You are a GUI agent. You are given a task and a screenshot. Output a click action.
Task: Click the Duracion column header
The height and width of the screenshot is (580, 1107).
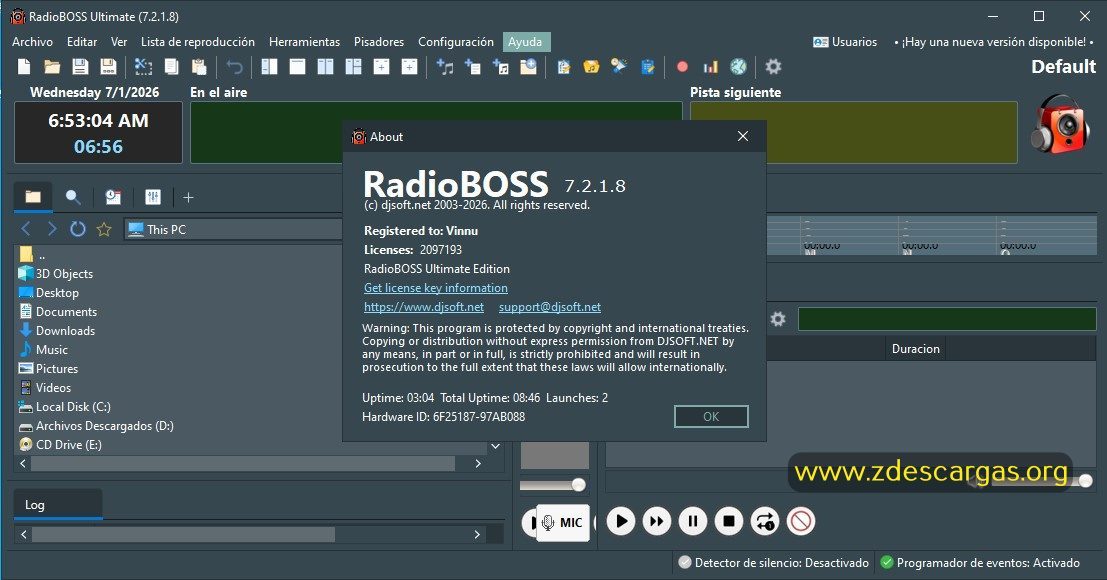[x=916, y=349]
